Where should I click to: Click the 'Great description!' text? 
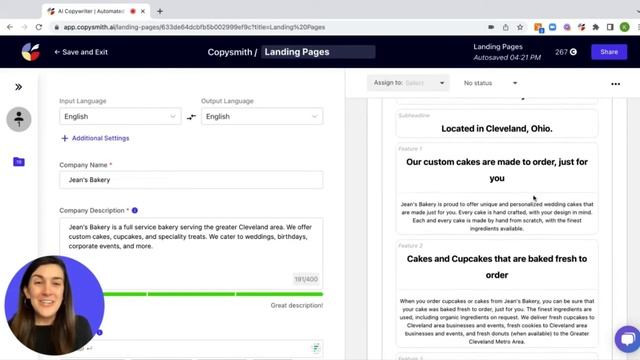pos(297,305)
